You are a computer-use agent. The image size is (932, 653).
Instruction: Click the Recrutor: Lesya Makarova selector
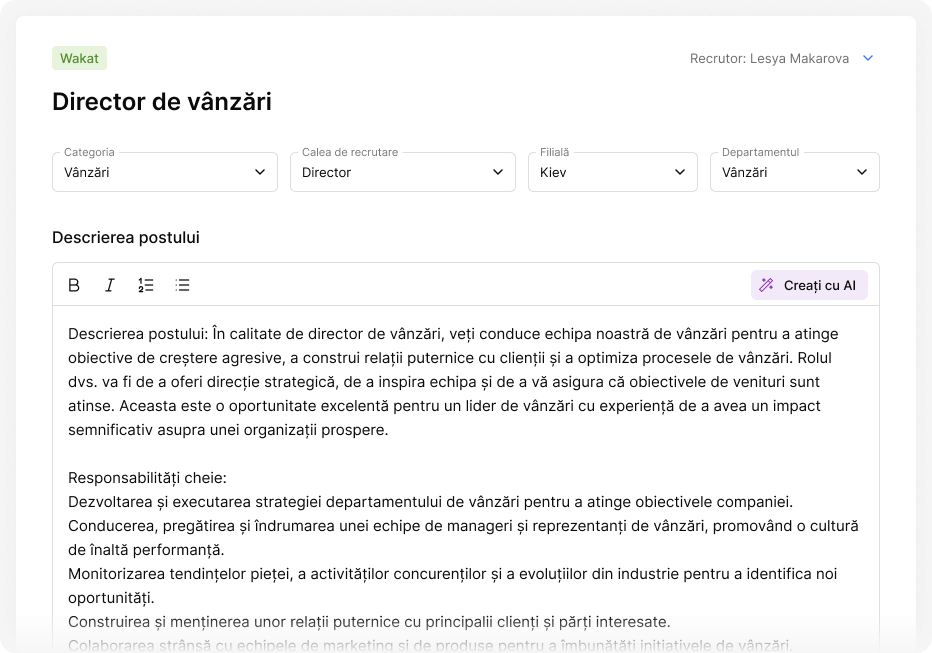[x=769, y=58]
